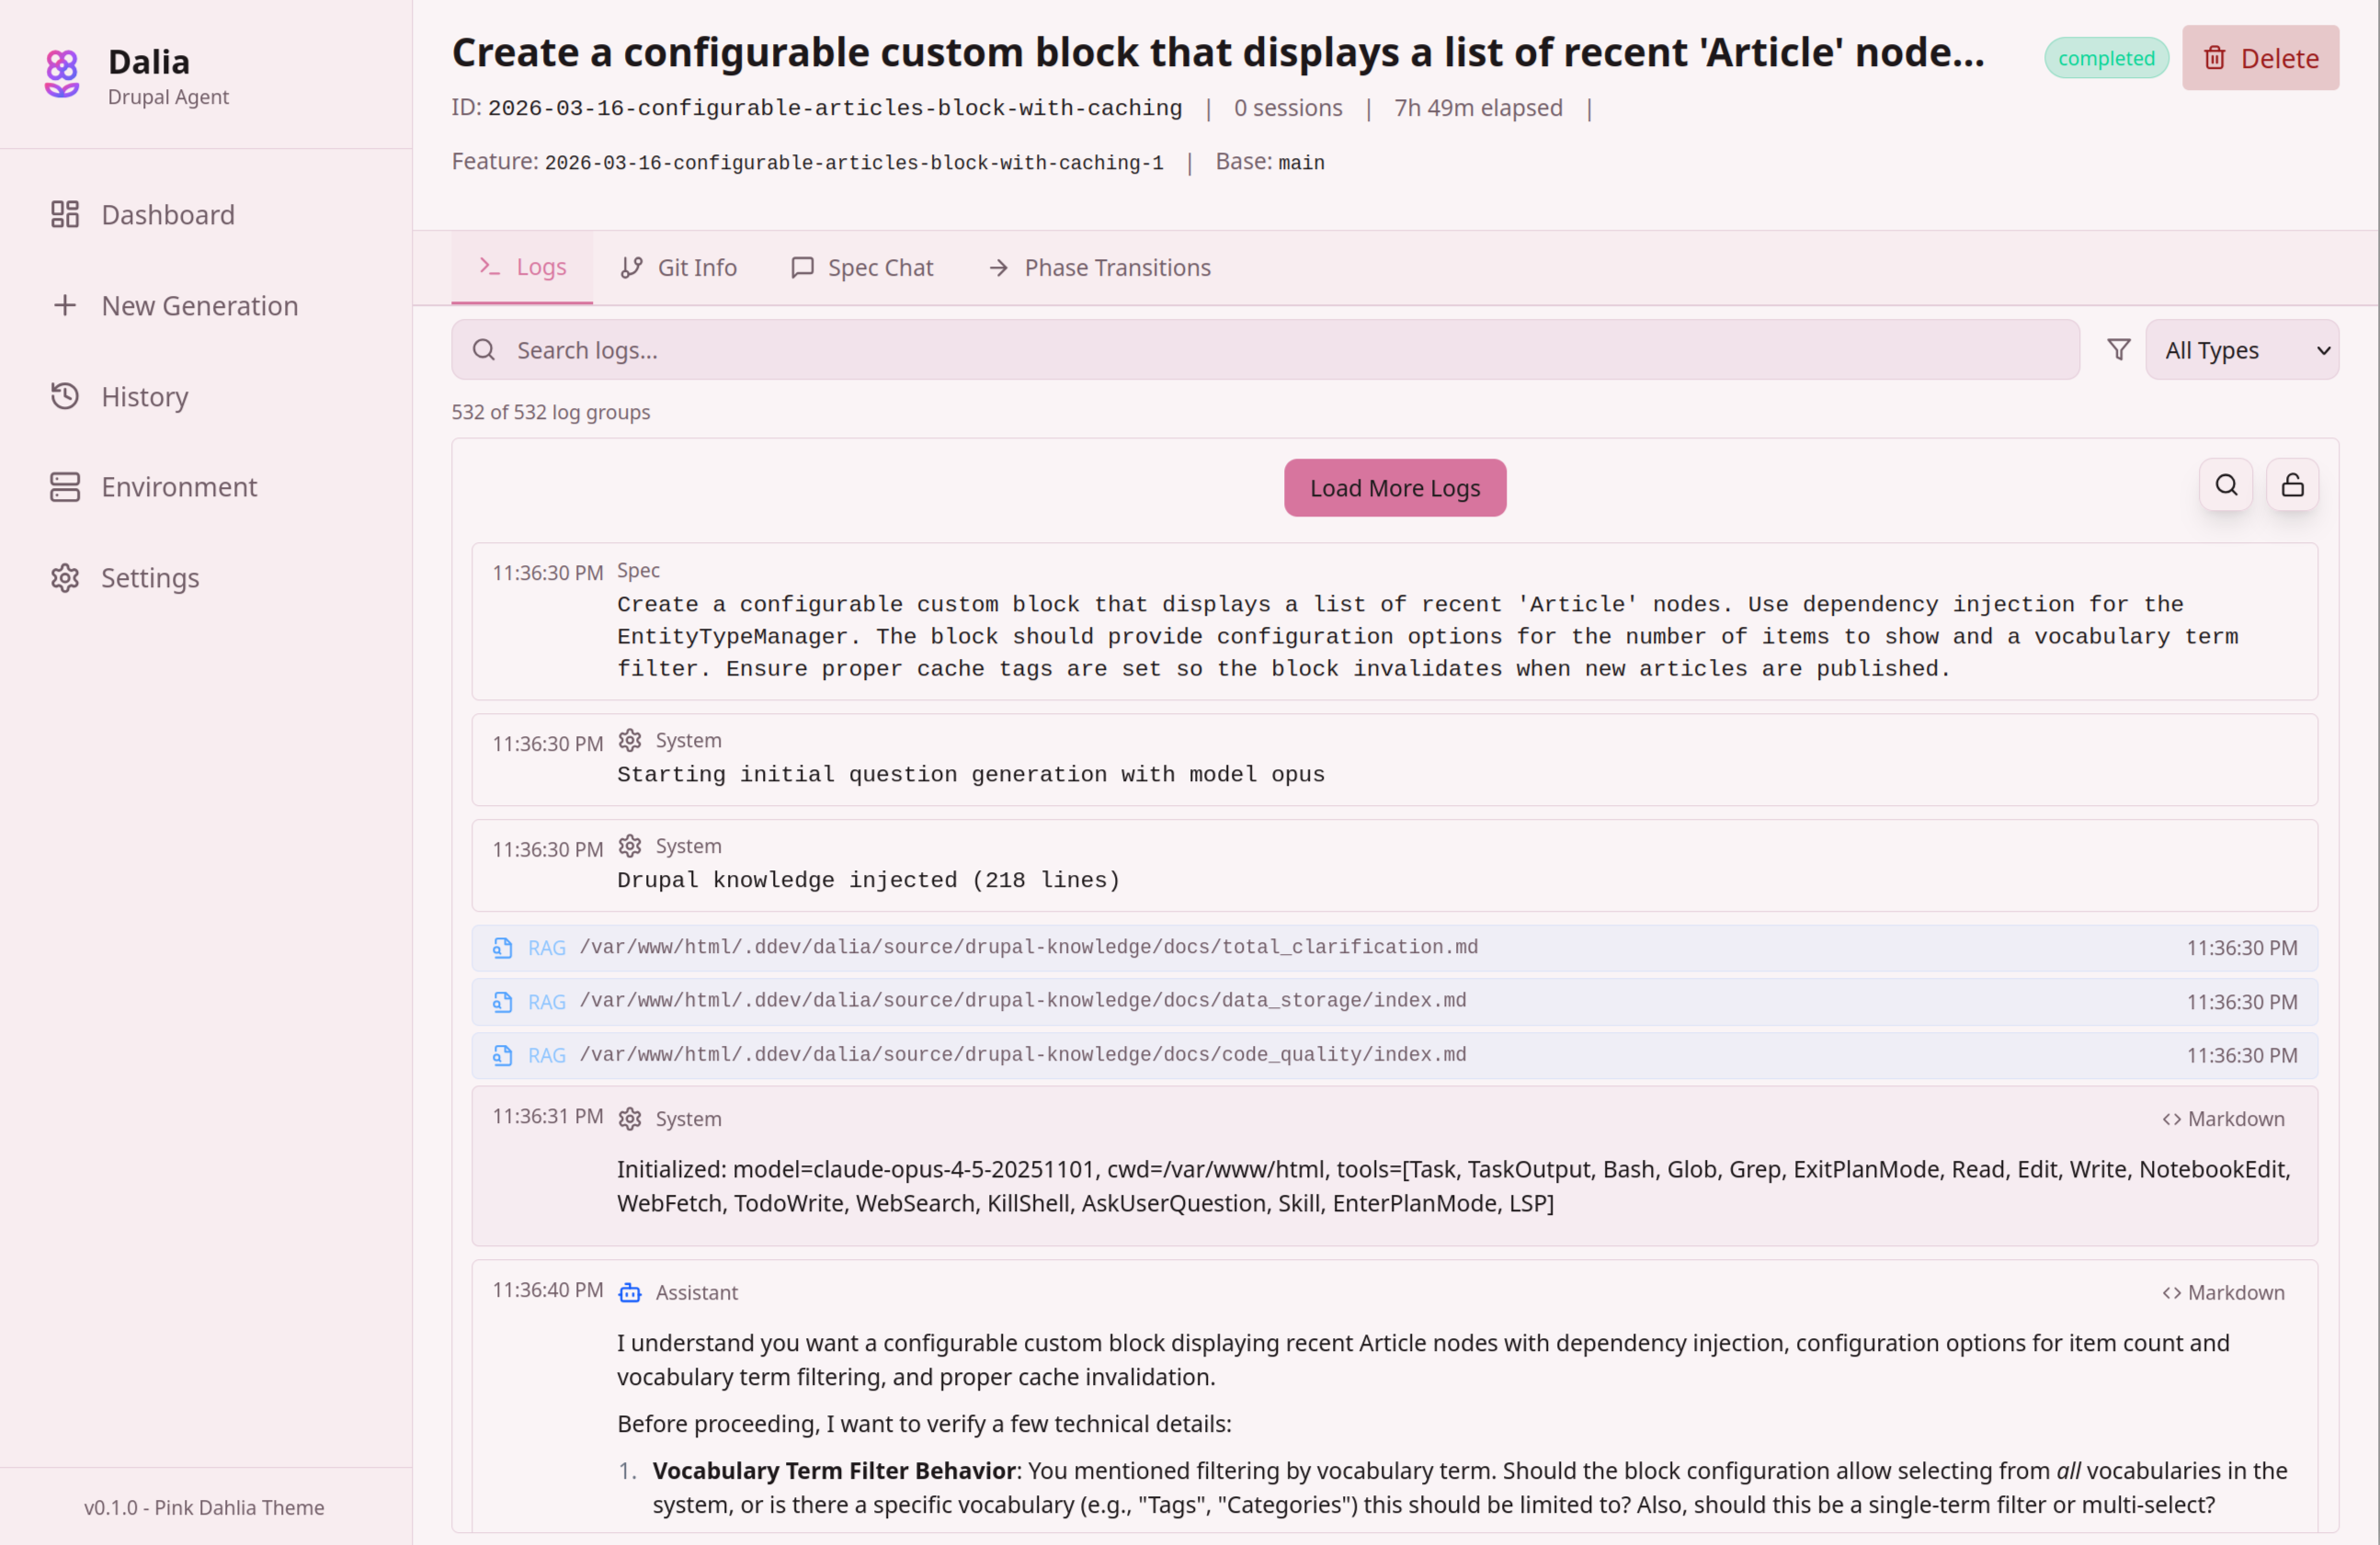Open the Environment panel icon
2380x1545 pixels.
65,487
